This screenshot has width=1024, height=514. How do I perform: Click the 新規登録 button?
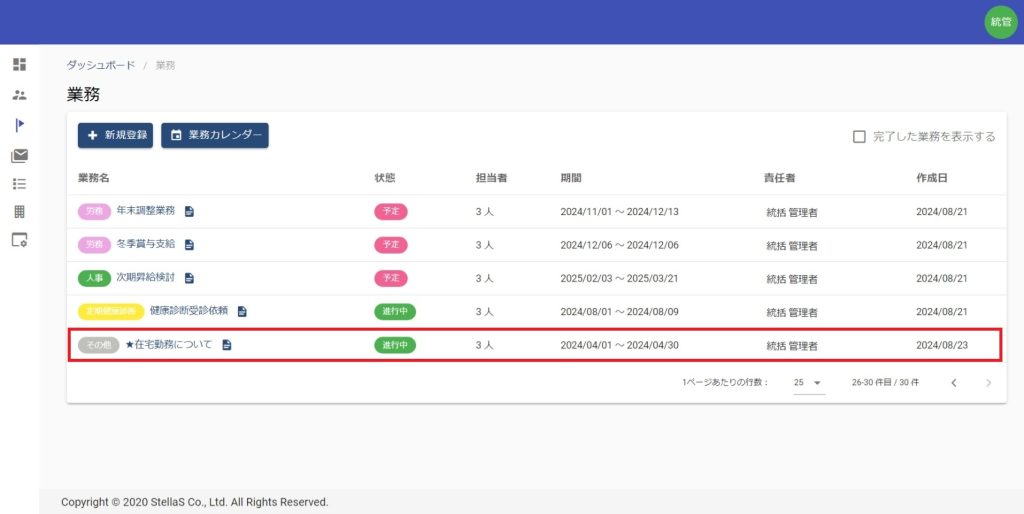(116, 135)
